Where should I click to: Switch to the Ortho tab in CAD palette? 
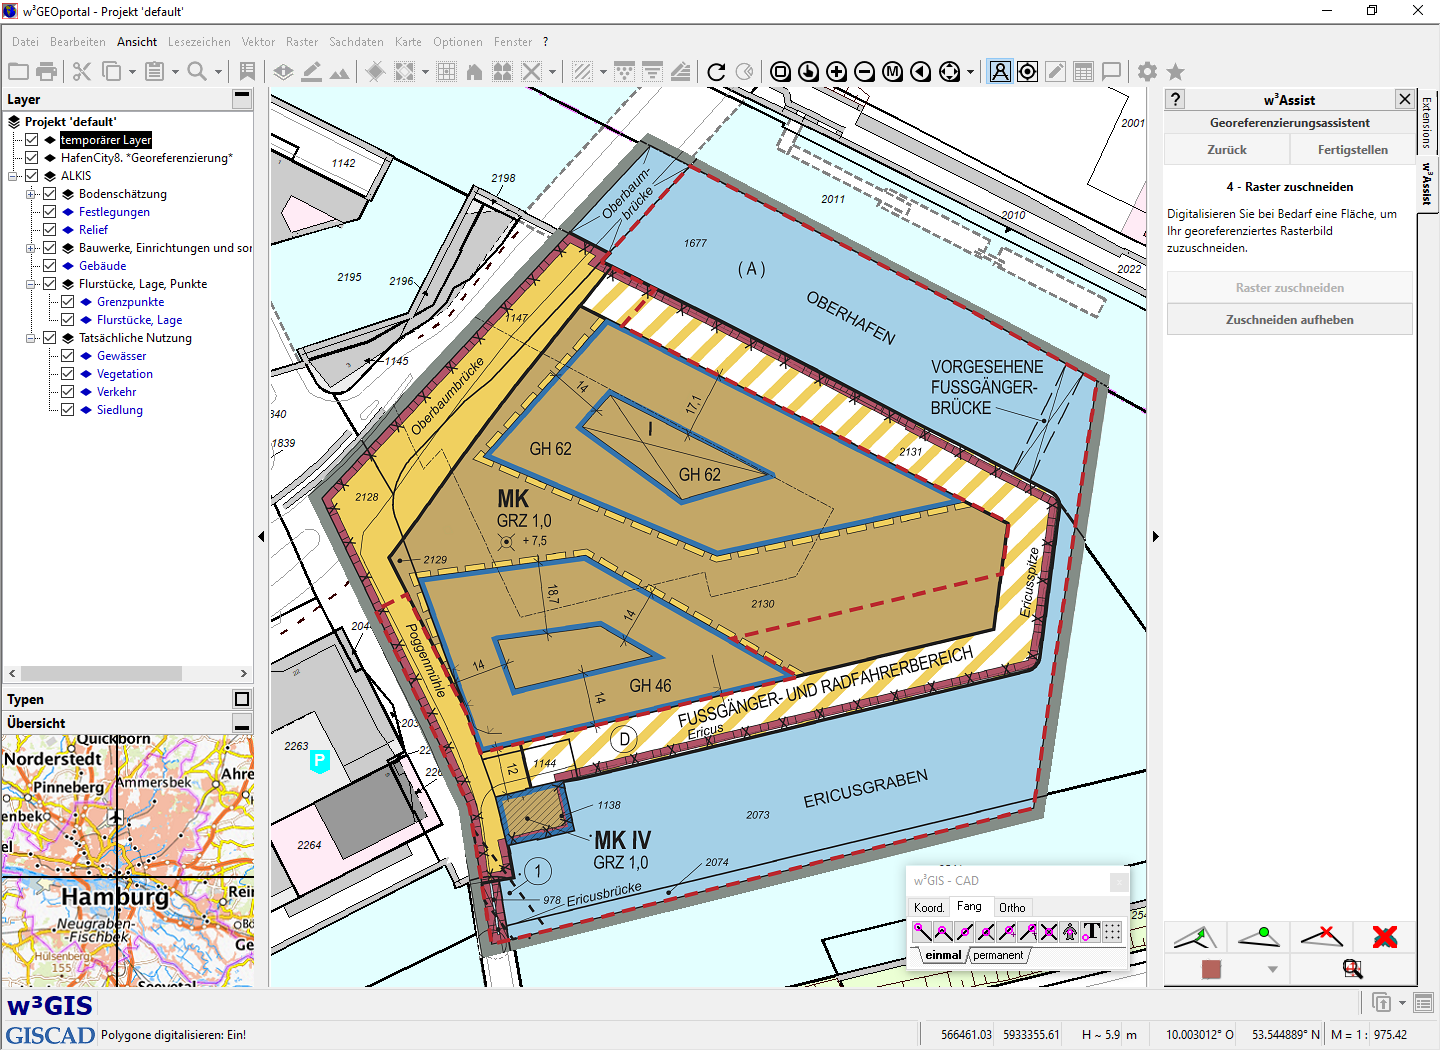pos(1012,908)
